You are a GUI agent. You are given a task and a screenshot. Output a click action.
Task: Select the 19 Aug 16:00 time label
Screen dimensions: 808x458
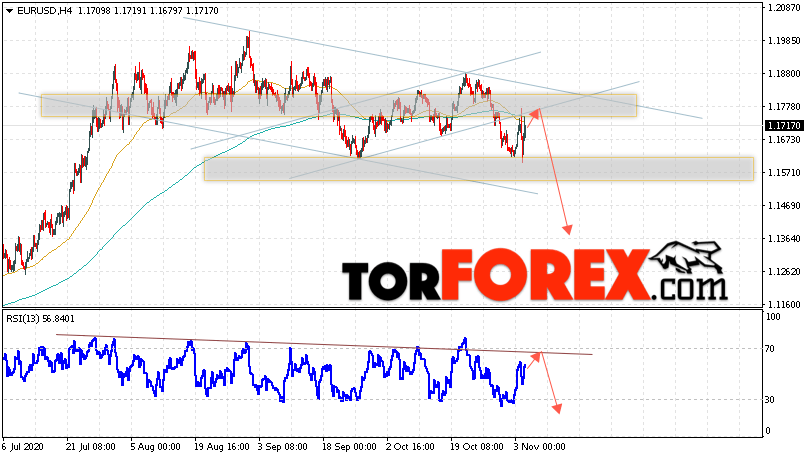(222, 447)
